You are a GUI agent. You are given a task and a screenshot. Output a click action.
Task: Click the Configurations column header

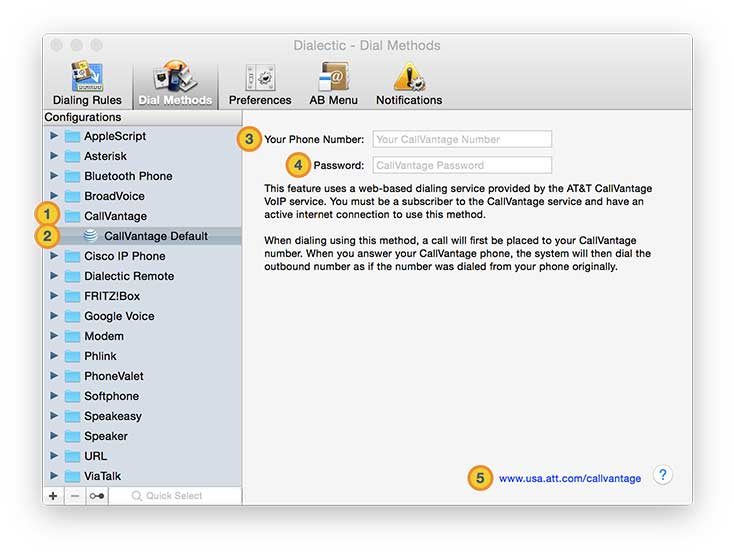coord(142,117)
